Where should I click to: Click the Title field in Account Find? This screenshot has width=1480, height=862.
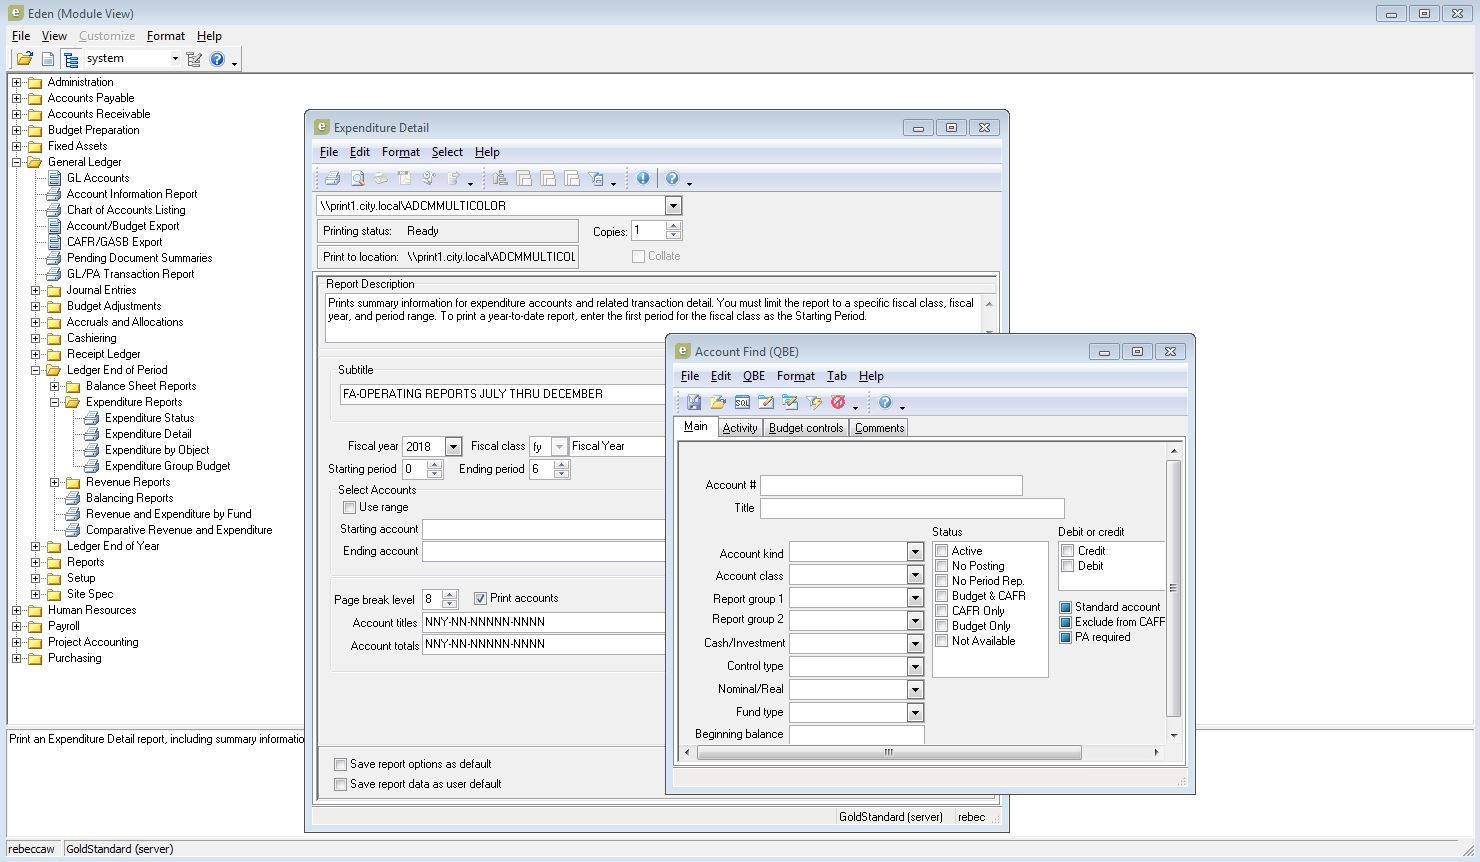click(912, 508)
